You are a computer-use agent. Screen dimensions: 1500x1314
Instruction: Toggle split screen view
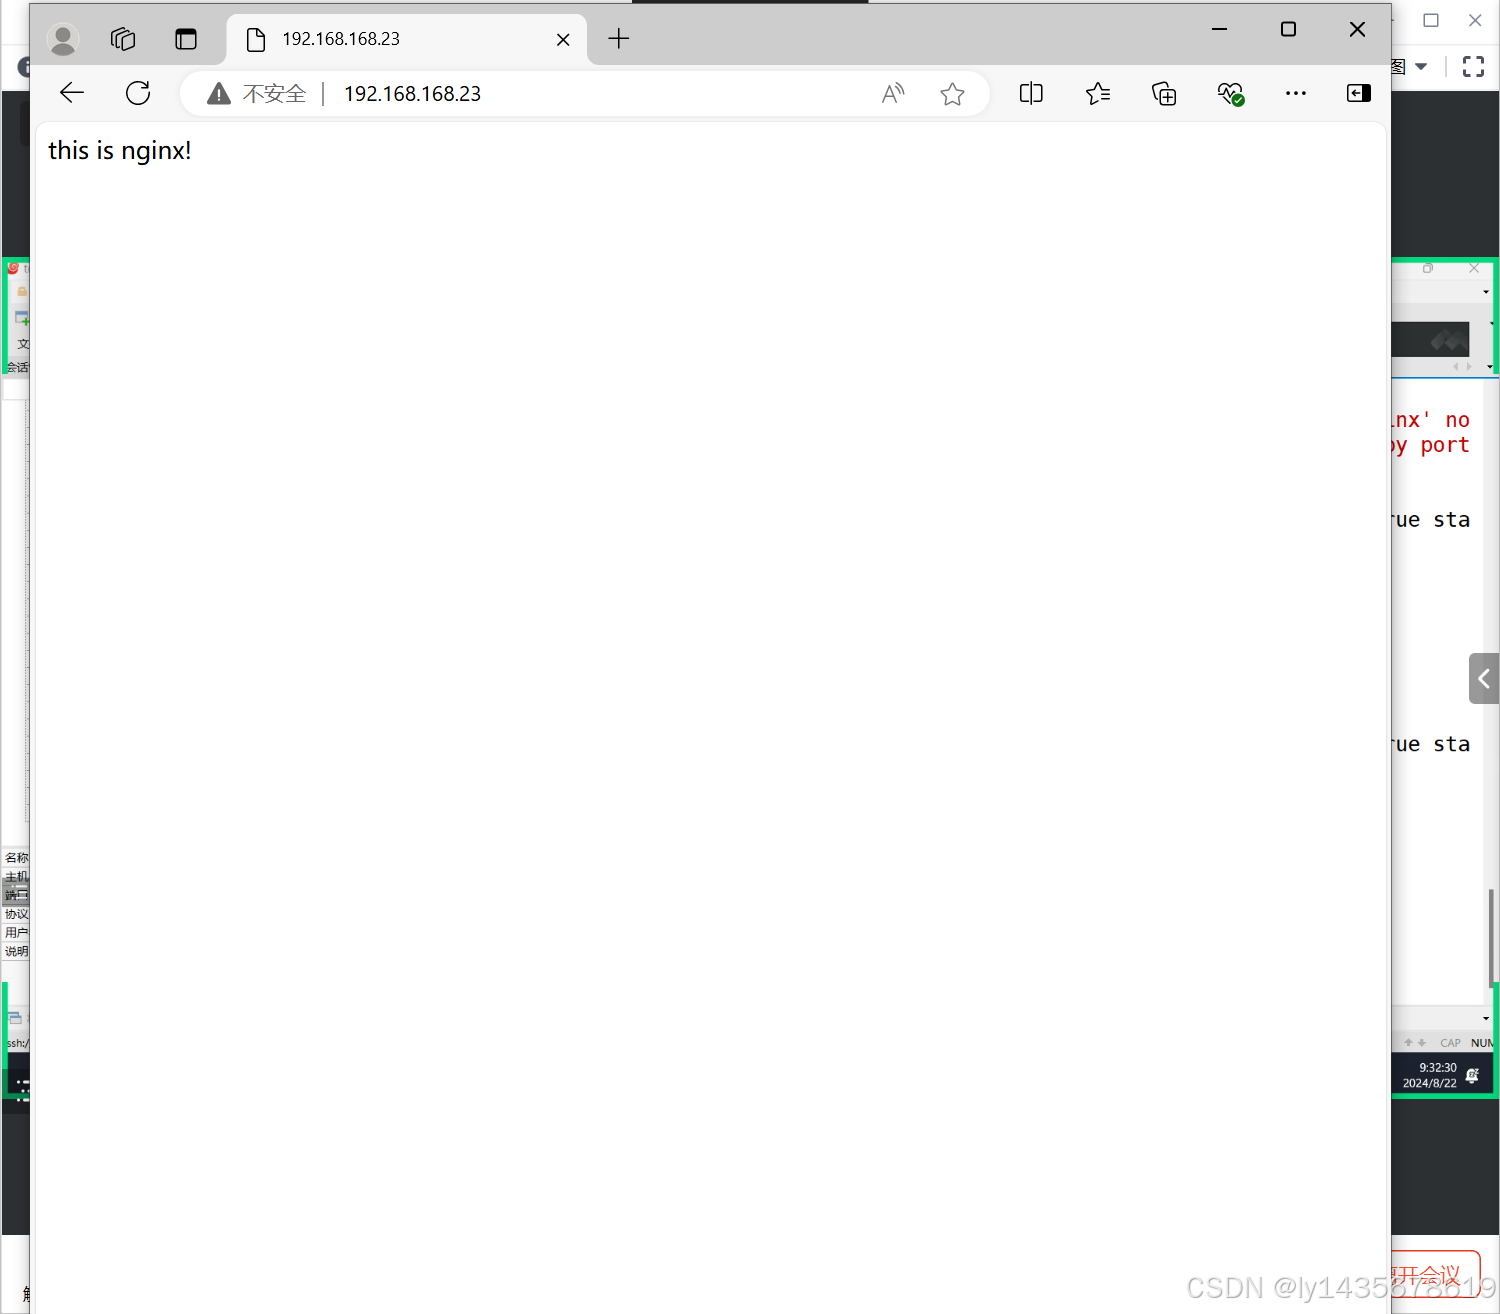(1031, 94)
